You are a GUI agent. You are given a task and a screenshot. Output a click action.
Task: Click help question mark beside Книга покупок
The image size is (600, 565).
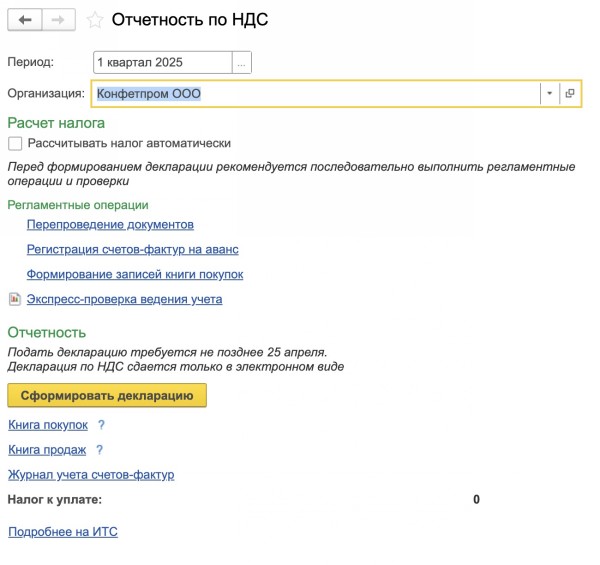coord(101,425)
